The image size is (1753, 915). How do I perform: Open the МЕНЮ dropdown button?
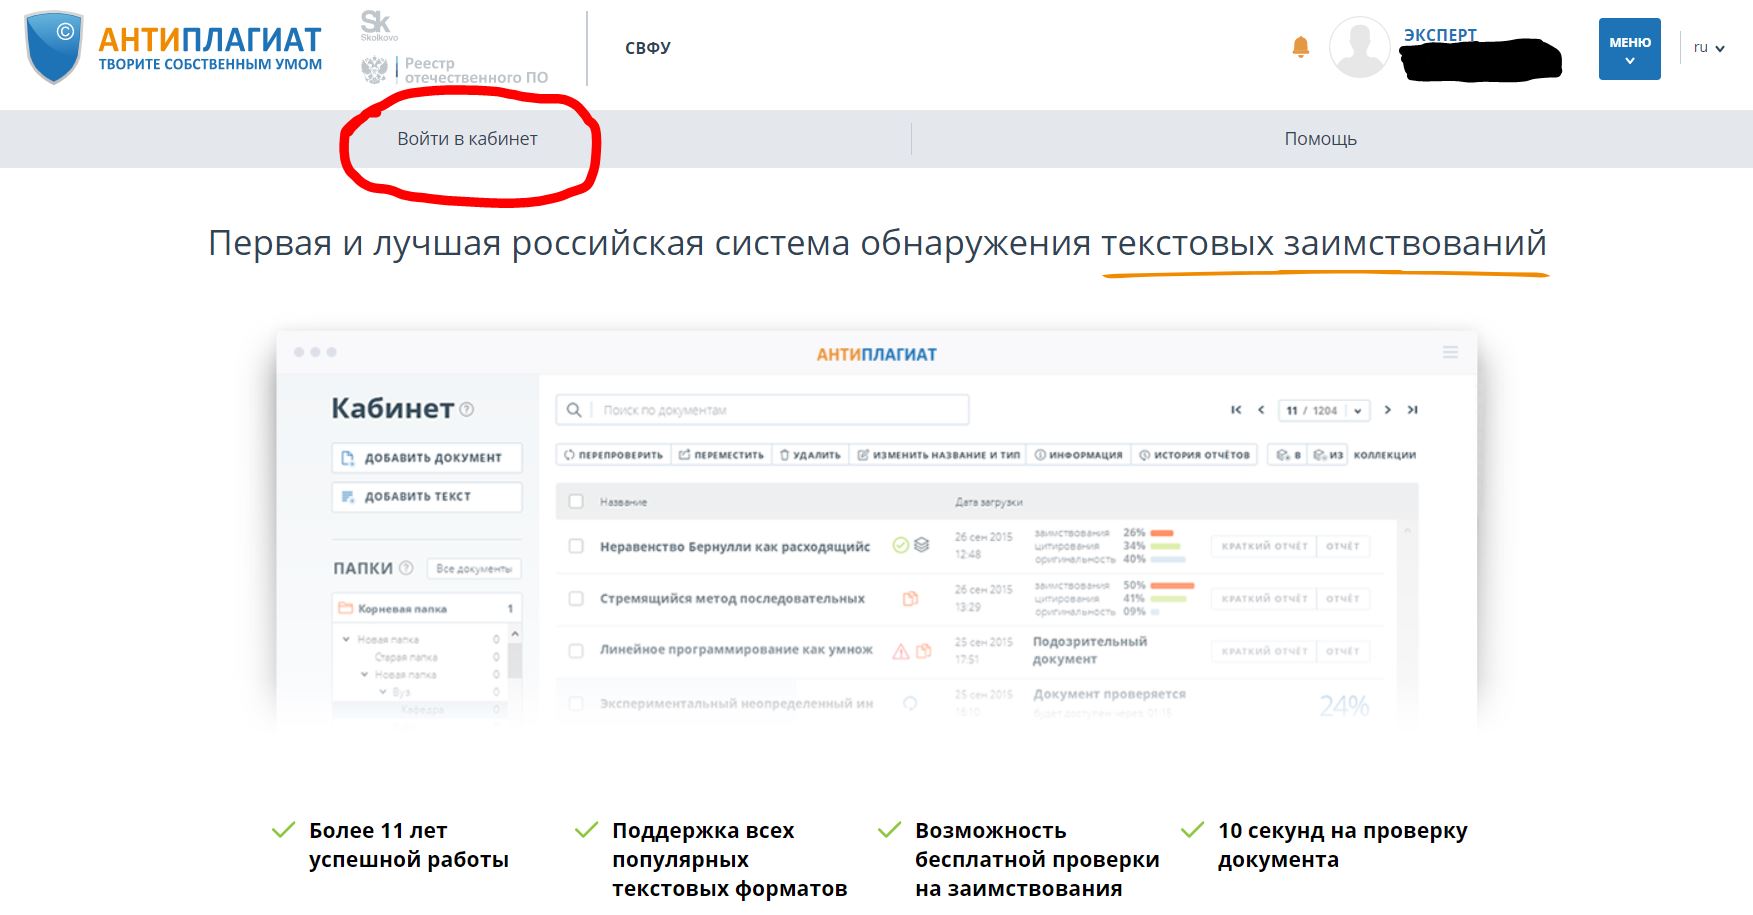pyautogui.click(x=1630, y=49)
